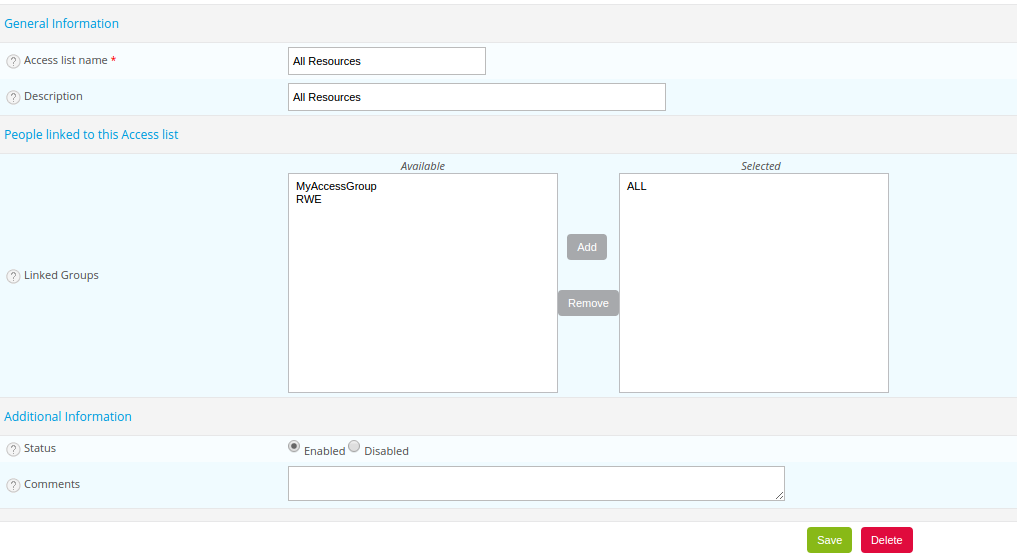The width and height of the screenshot is (1017, 556).
Task: Focus the Access list name field
Action: 387,61
